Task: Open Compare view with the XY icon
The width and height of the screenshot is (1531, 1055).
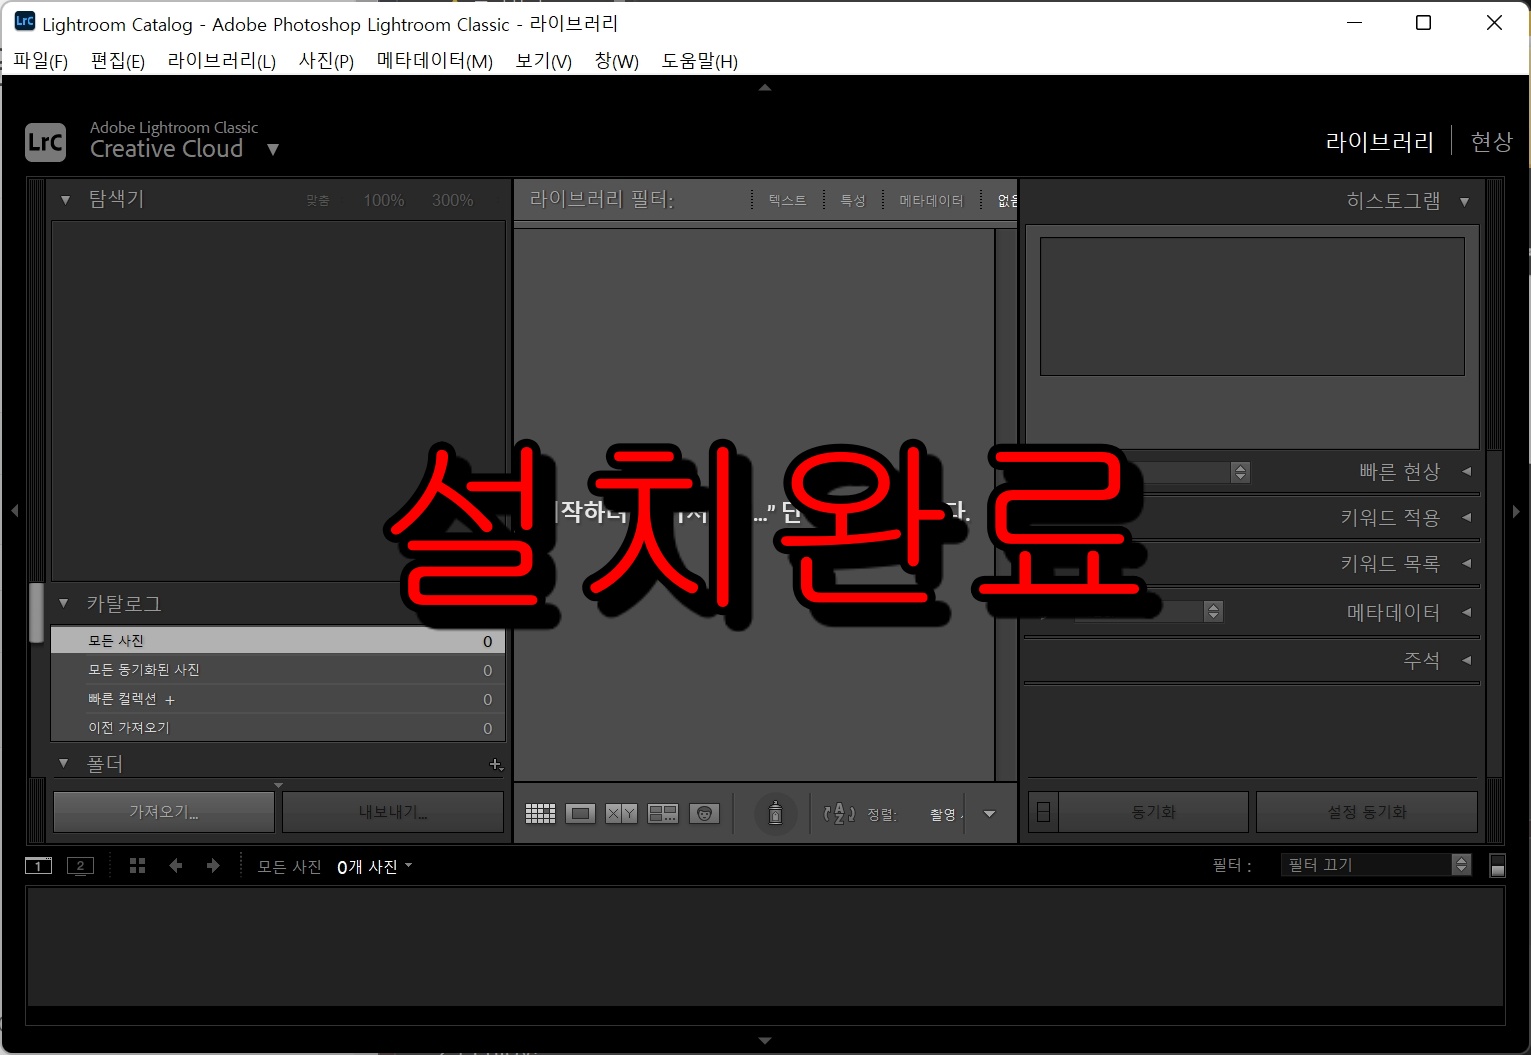Action: click(x=620, y=813)
